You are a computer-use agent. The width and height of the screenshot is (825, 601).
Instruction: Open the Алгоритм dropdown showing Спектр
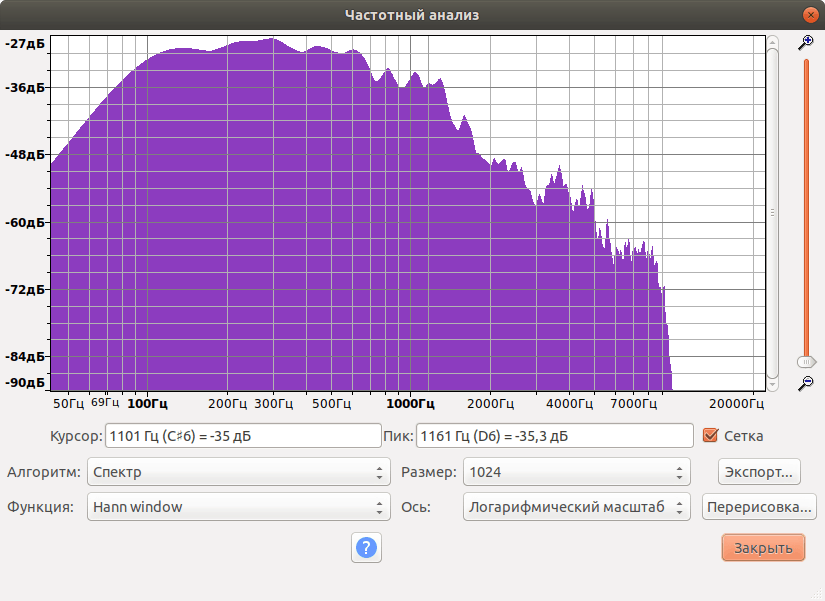click(x=238, y=472)
